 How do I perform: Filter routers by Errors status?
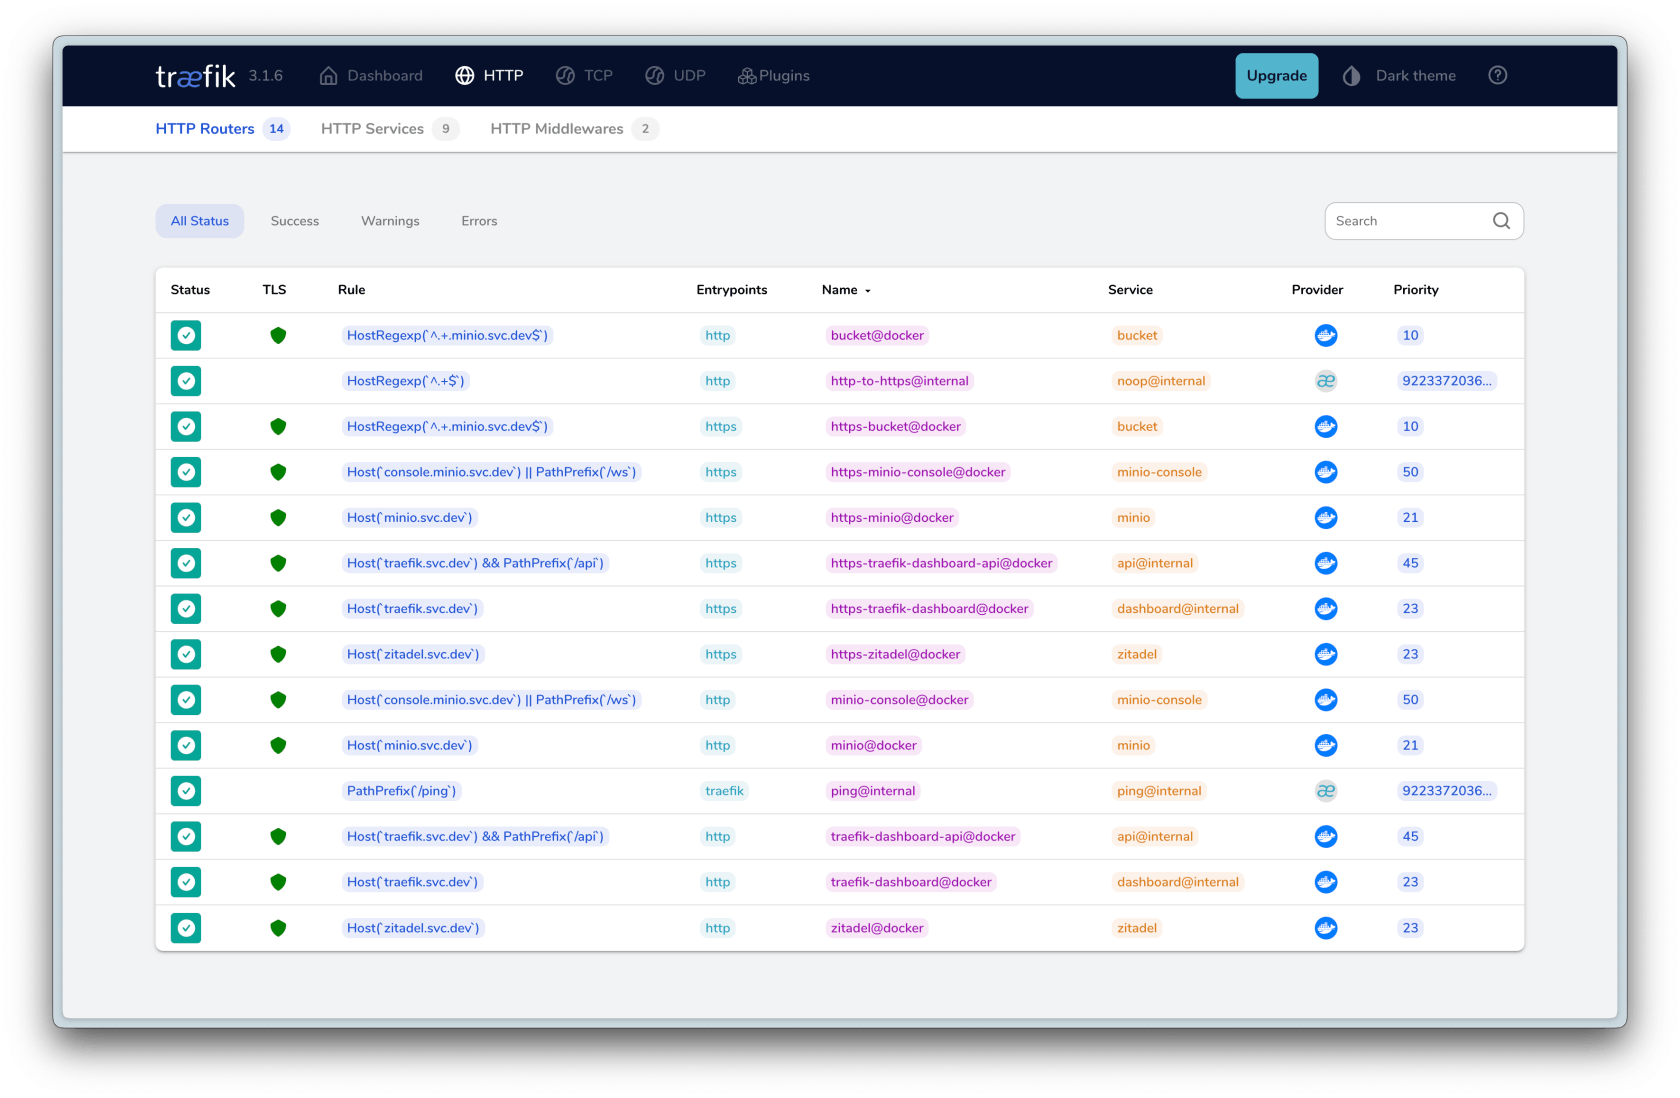coord(479,221)
